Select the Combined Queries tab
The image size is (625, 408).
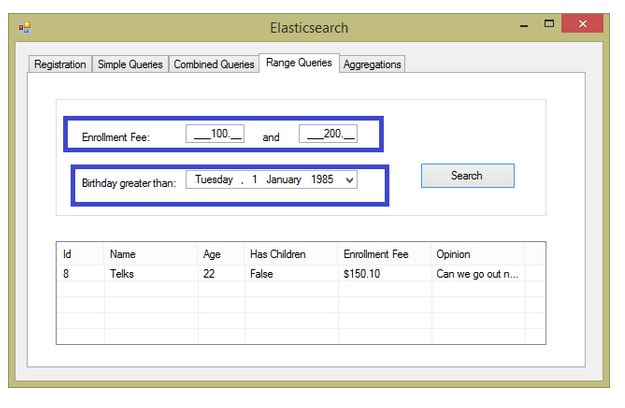214,64
